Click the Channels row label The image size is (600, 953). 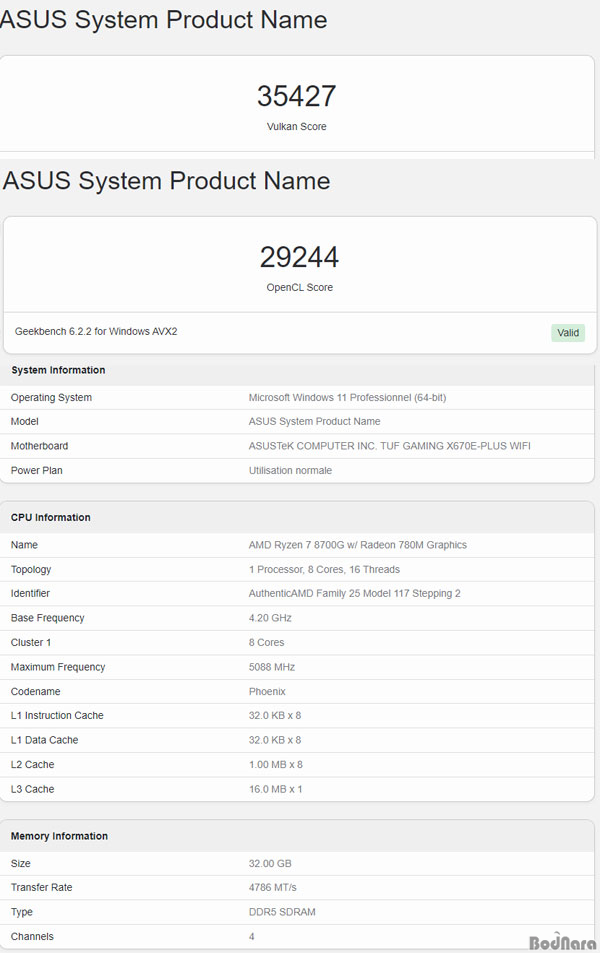pos(32,937)
